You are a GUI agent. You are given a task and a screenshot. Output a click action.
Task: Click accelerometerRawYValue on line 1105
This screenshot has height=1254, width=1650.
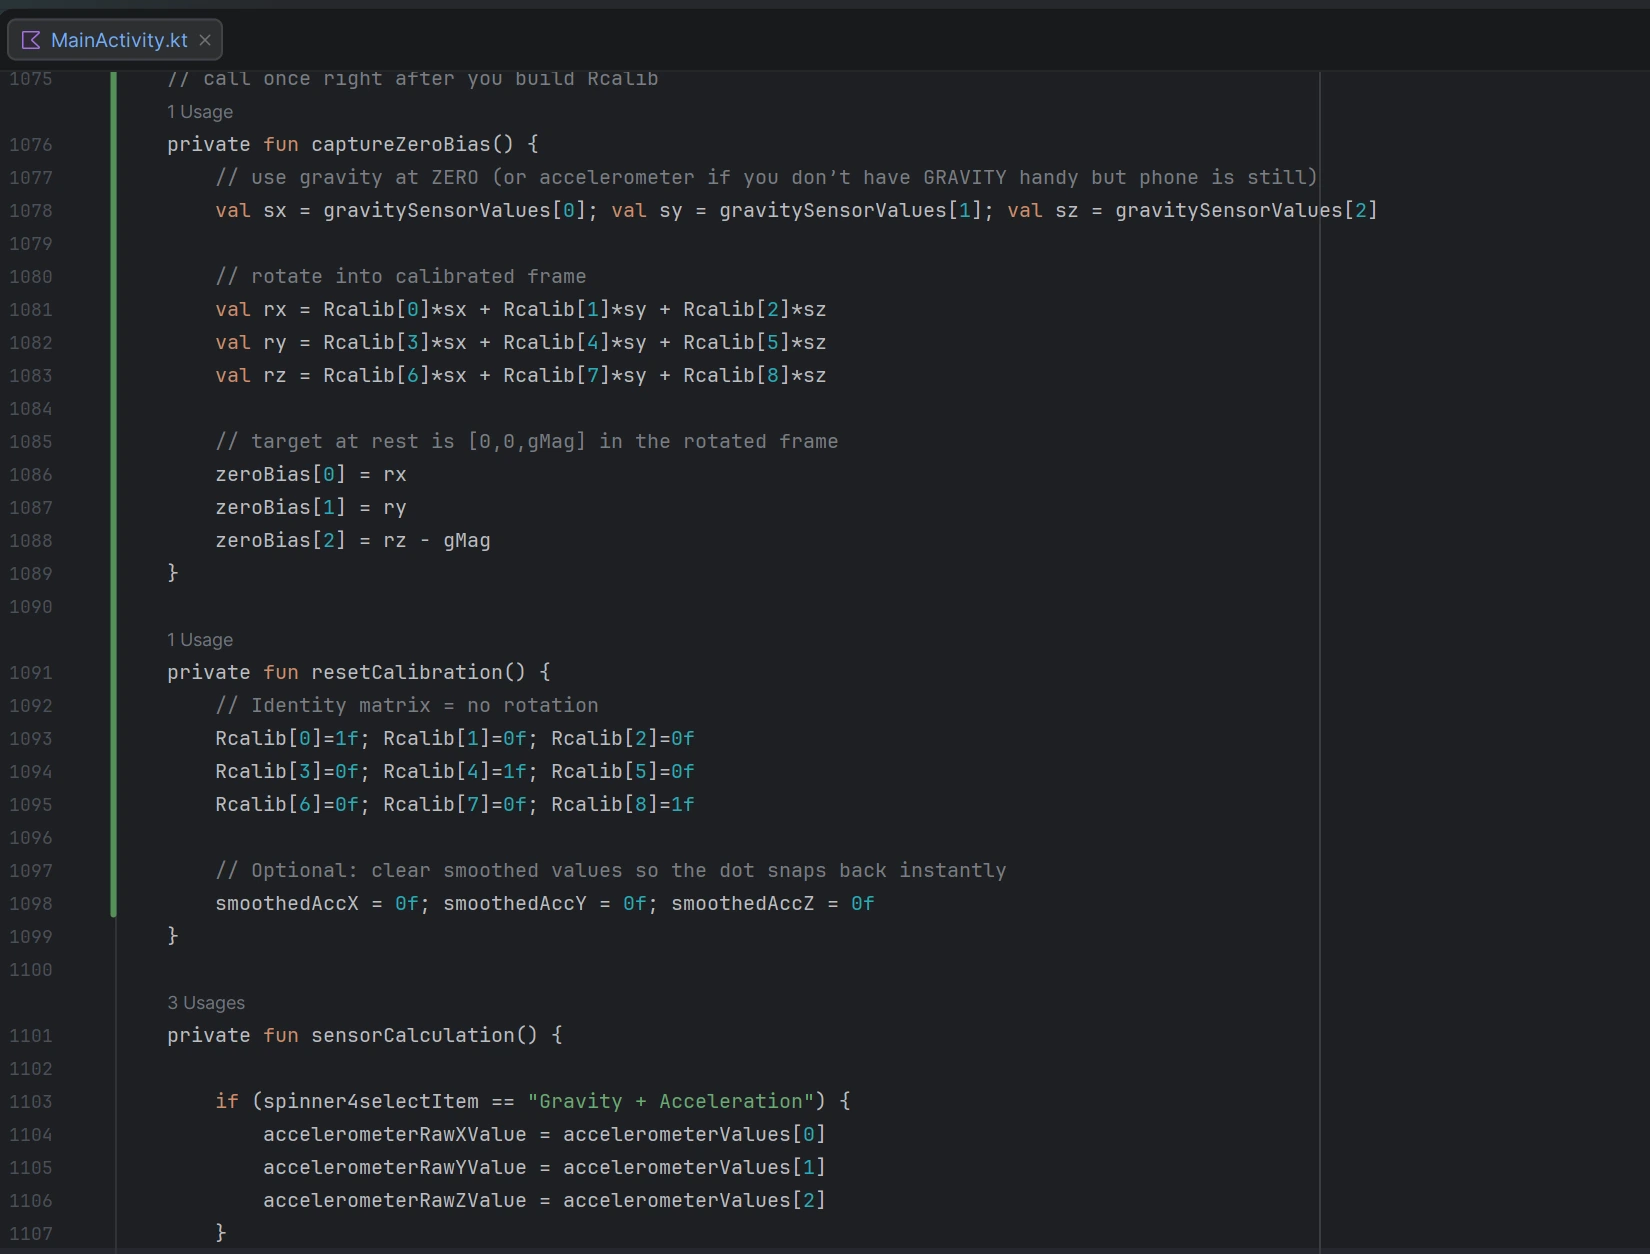point(395,1167)
